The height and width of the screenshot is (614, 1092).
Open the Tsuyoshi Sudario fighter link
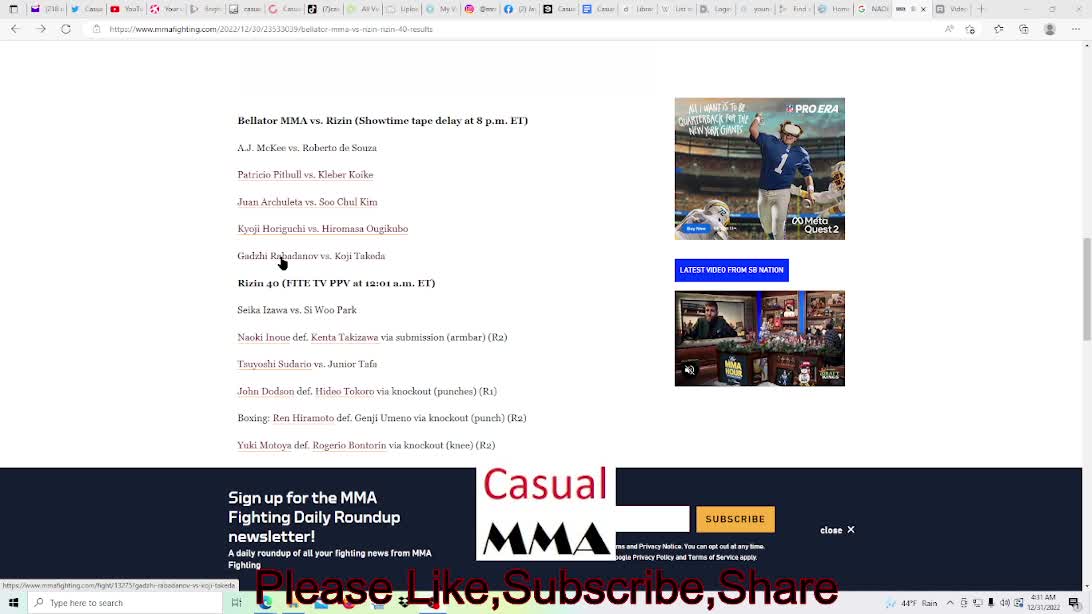[274, 364]
